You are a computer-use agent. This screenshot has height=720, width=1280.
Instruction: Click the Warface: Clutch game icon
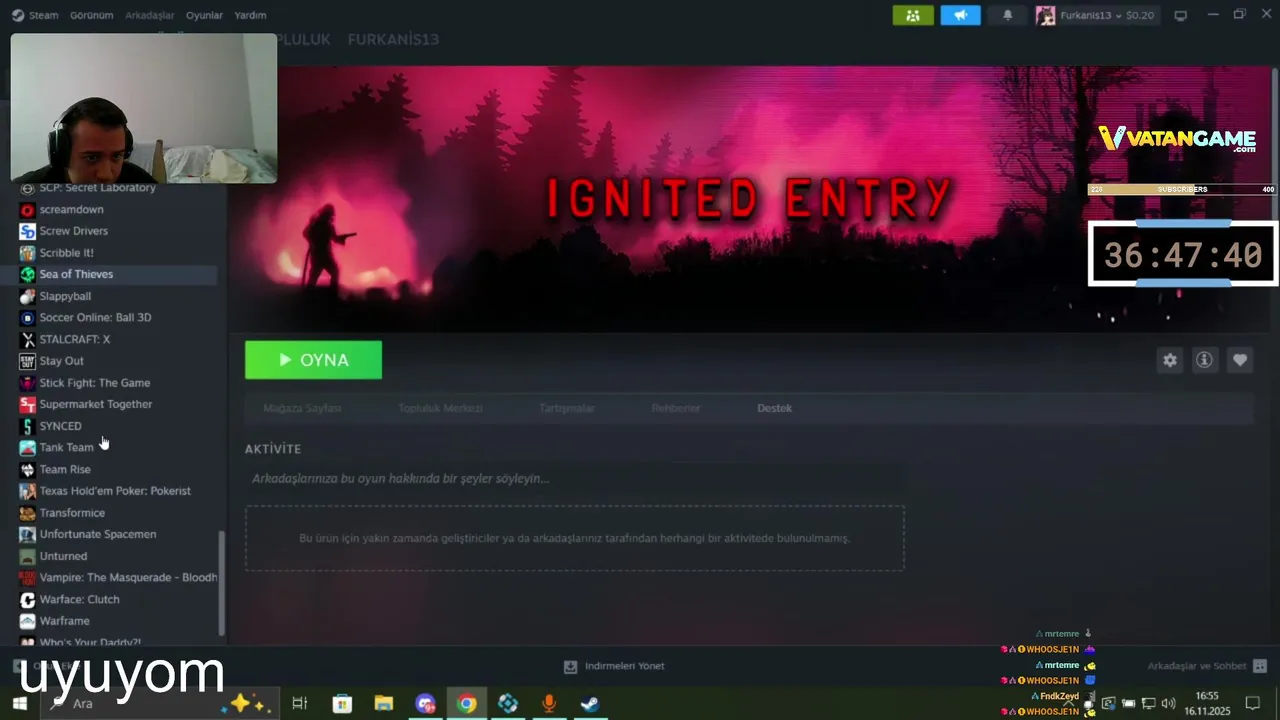tap(28, 599)
